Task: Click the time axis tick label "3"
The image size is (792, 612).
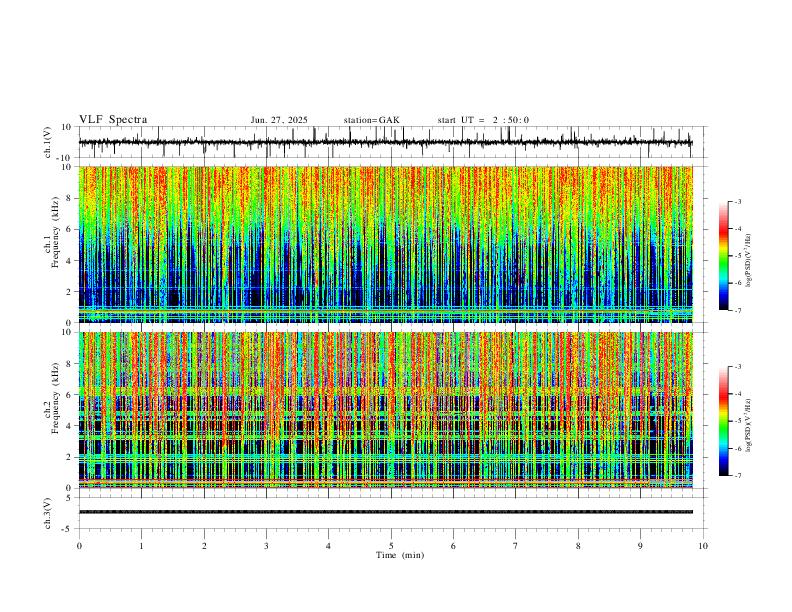Action: point(266,546)
